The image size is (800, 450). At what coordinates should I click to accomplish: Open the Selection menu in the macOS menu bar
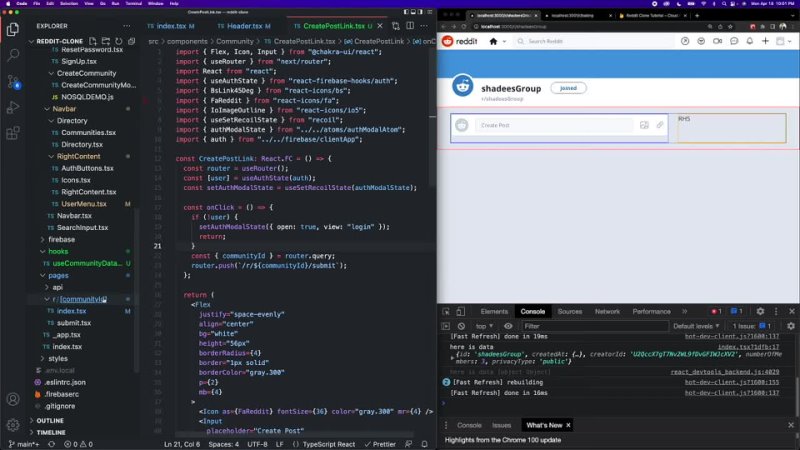[69, 4]
